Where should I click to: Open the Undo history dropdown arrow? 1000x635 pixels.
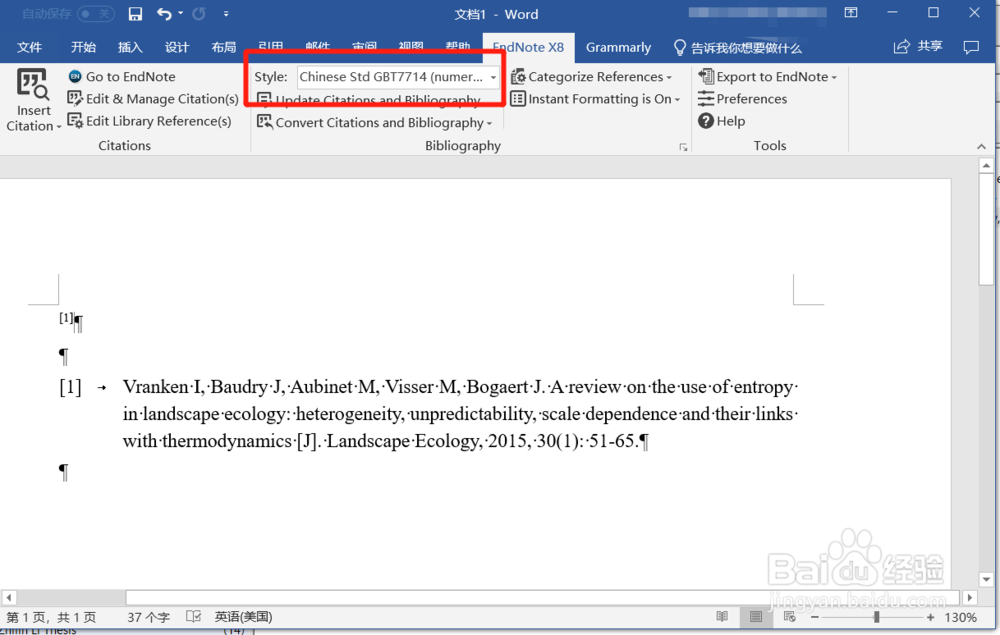pyautogui.click(x=180, y=13)
